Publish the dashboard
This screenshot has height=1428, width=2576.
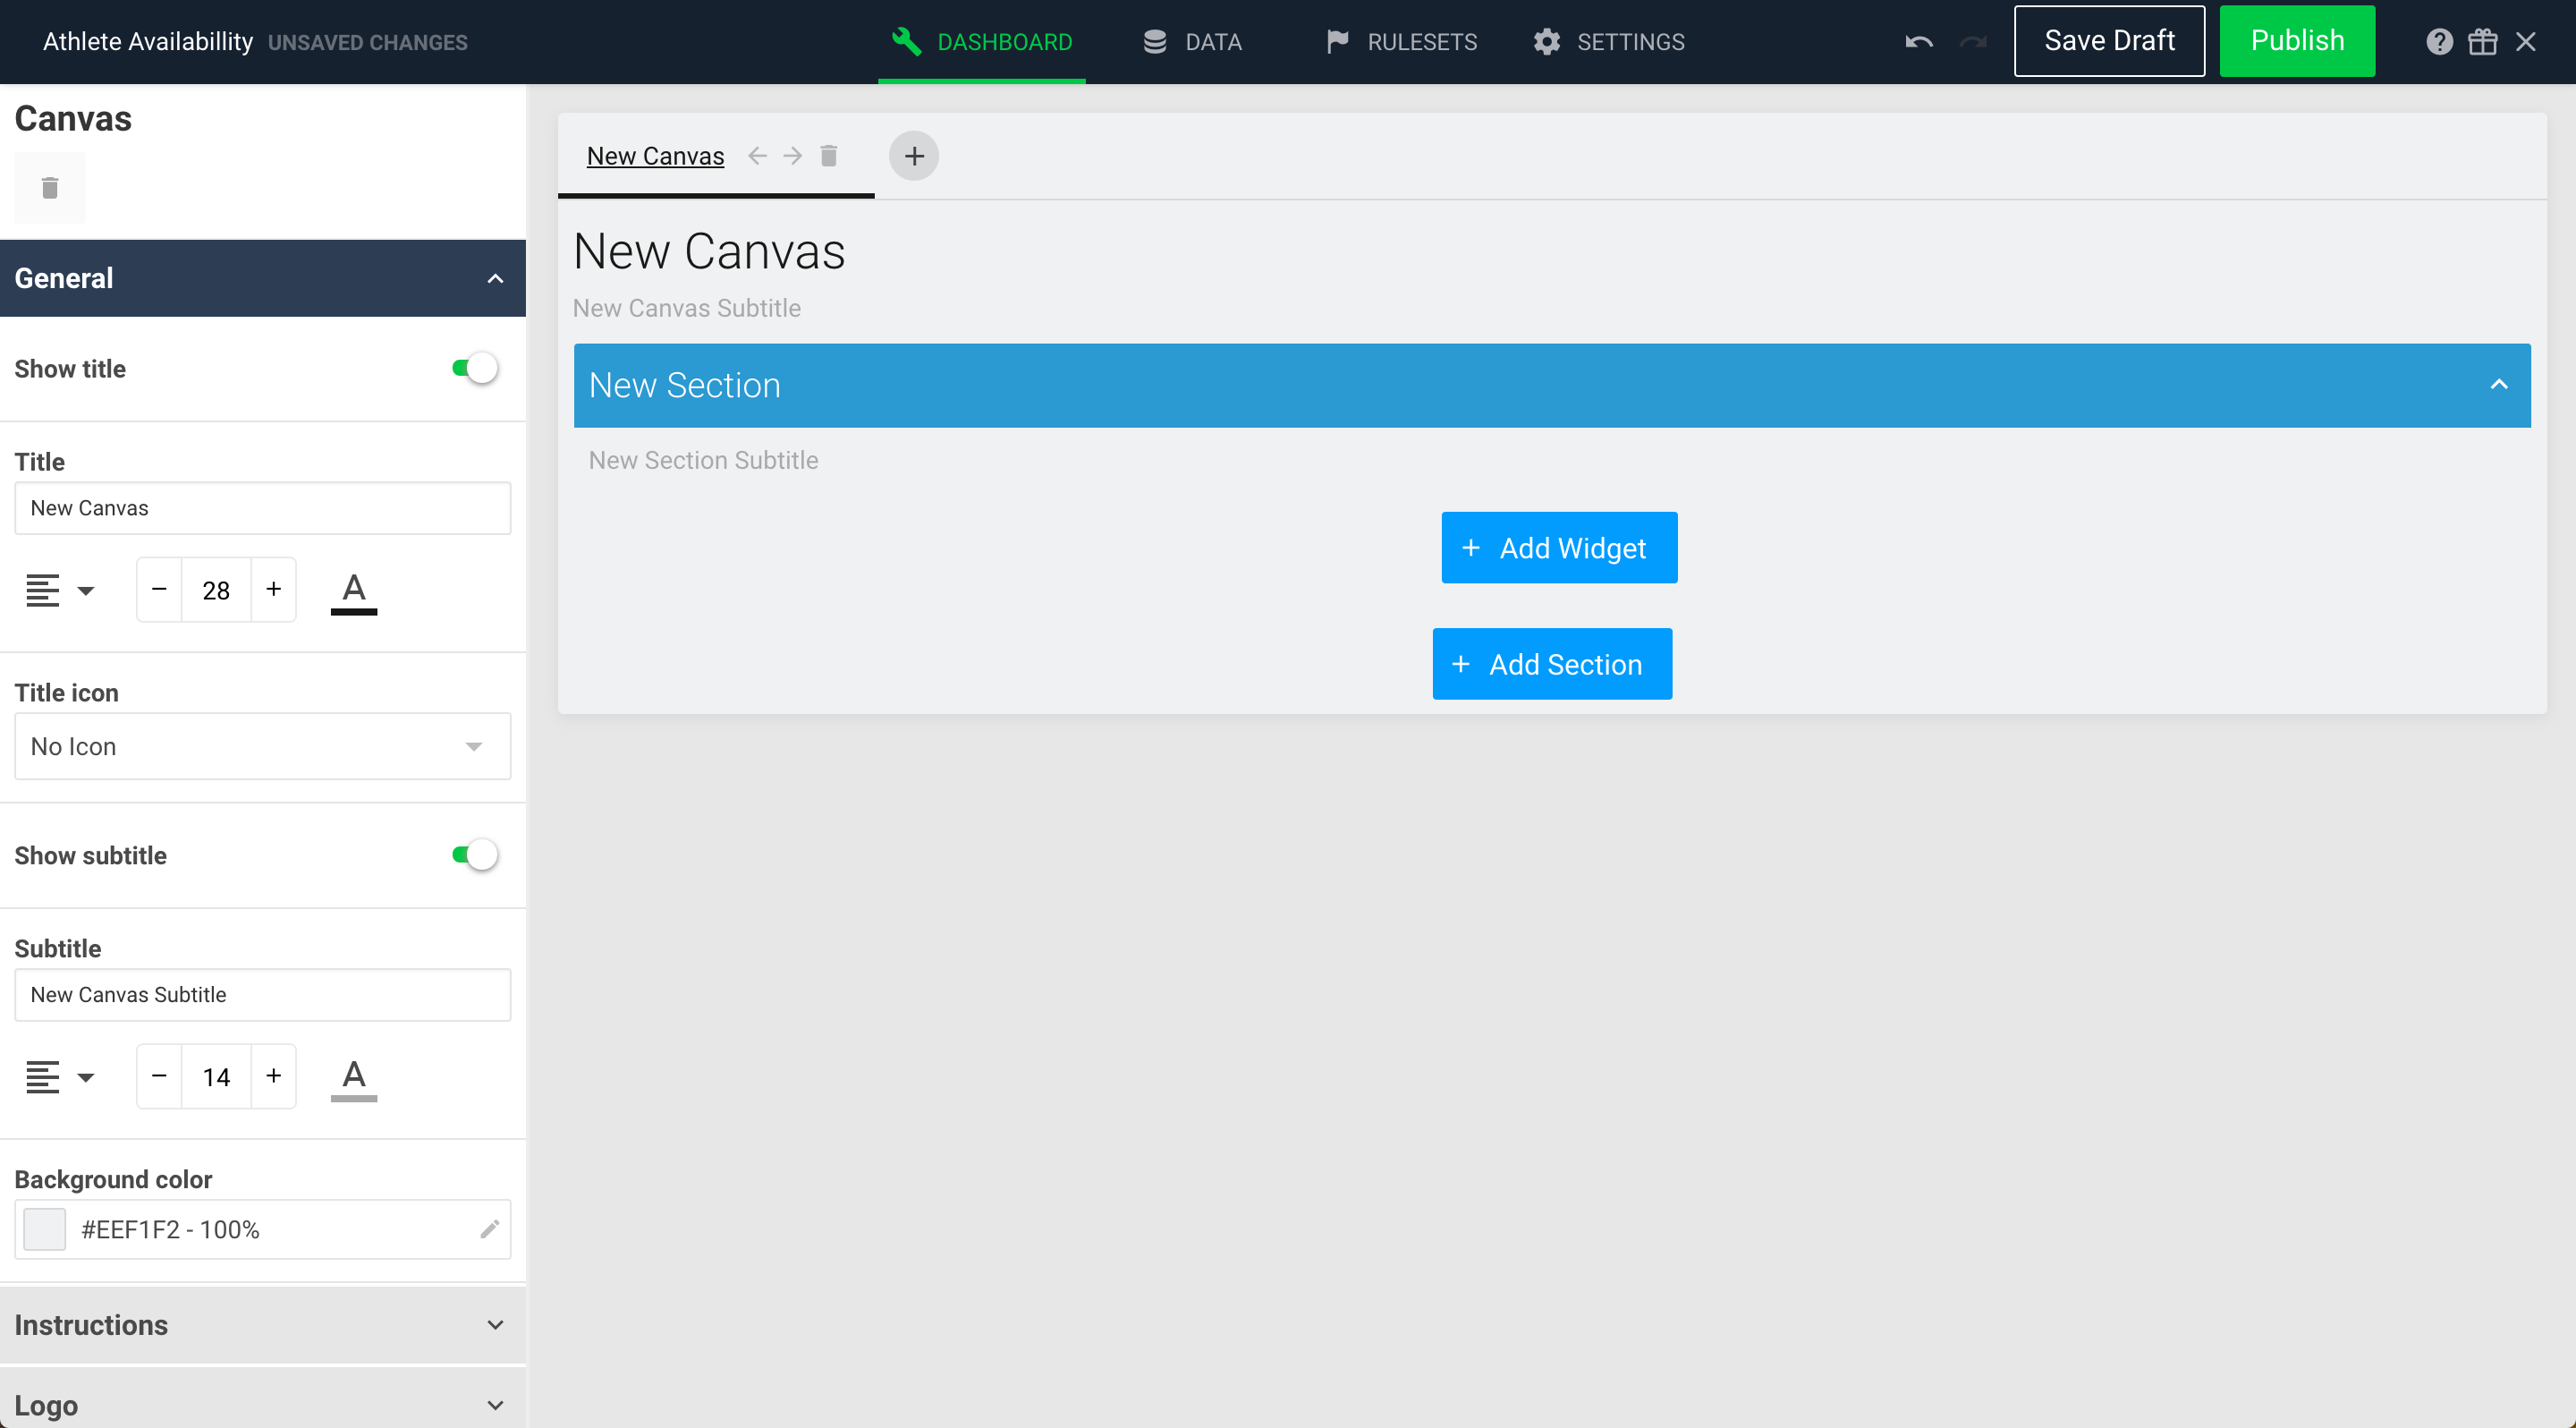point(2296,41)
